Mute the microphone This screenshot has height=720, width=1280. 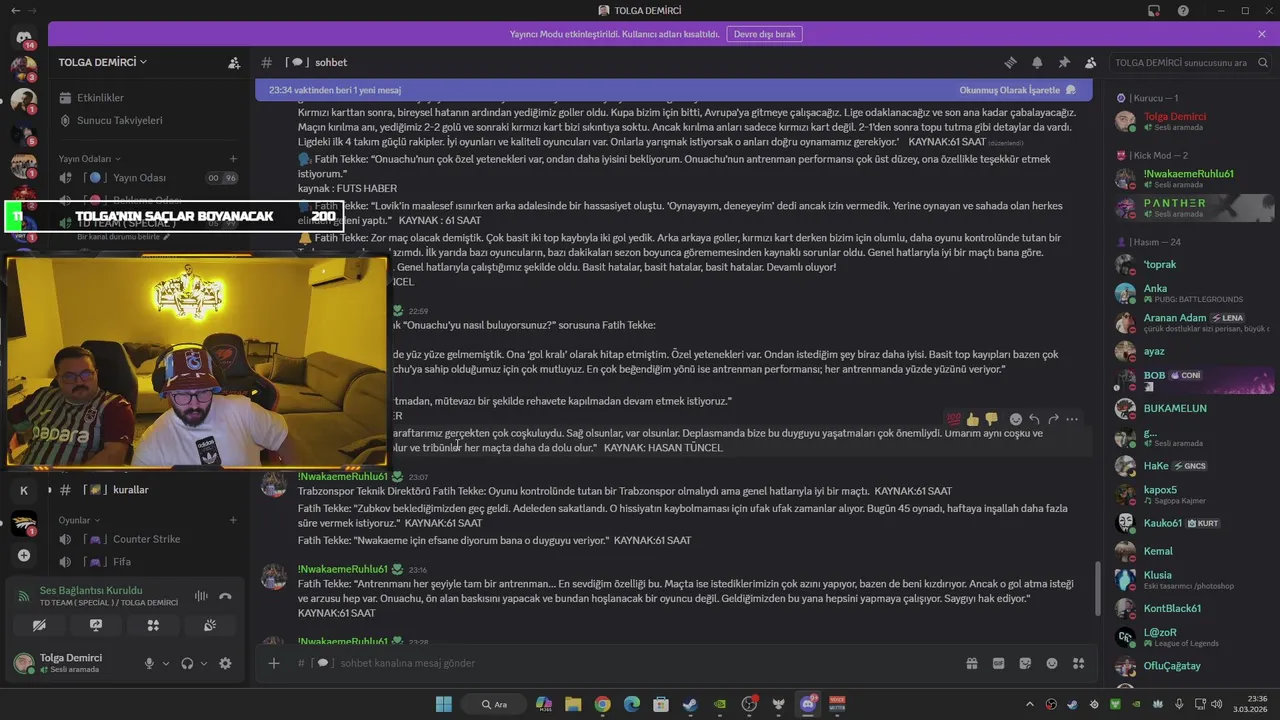click(x=149, y=663)
